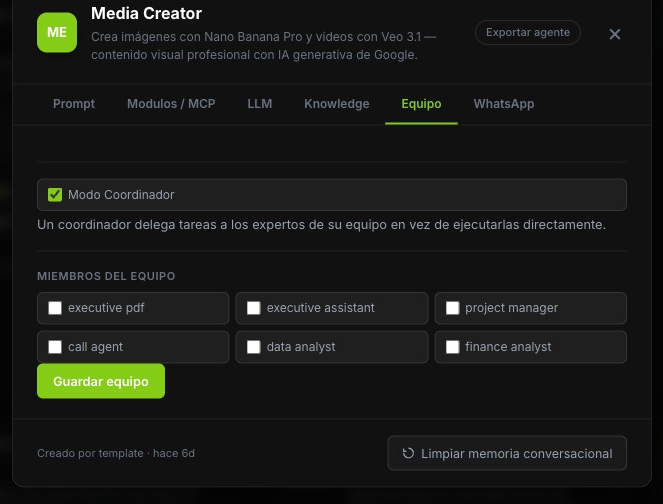
Task: Select the Equipo tab
Action: (x=421, y=104)
